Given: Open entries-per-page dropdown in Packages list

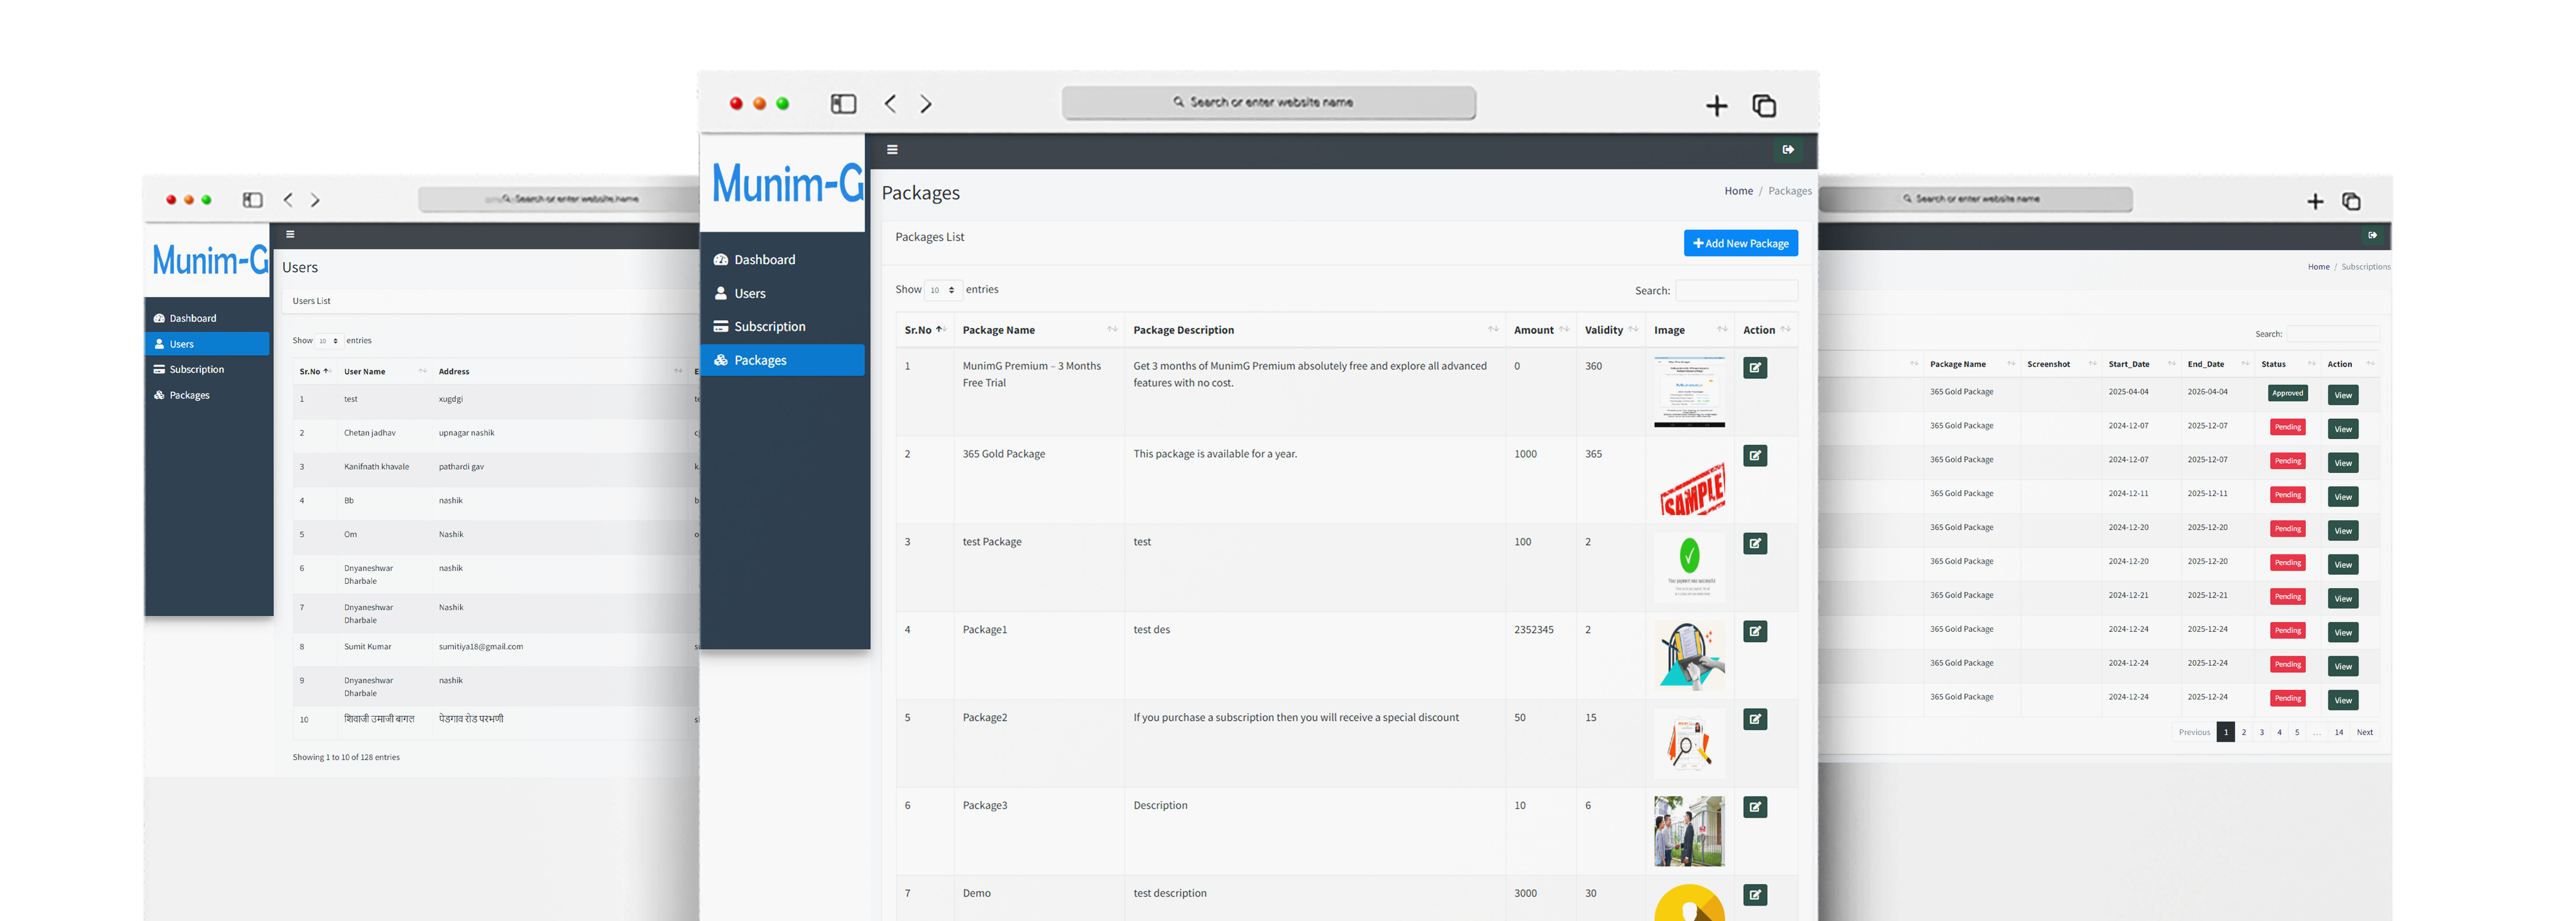Looking at the screenshot, I should 942,291.
